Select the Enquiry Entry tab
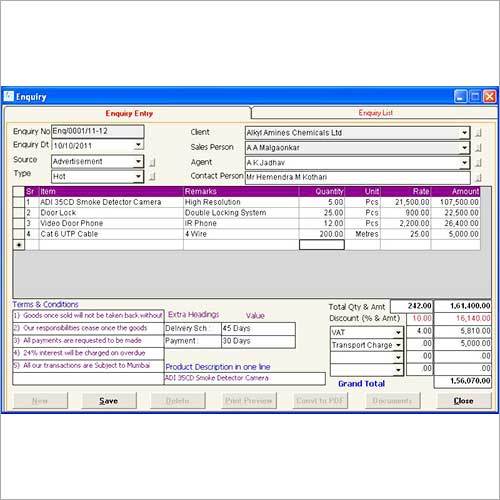The height and width of the screenshot is (500, 500). point(129,114)
